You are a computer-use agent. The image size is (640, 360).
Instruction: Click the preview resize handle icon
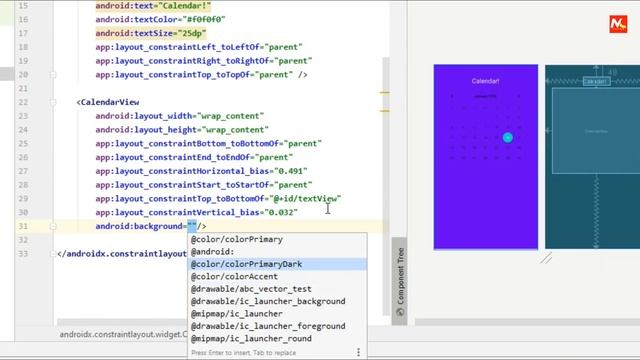(x=546, y=258)
